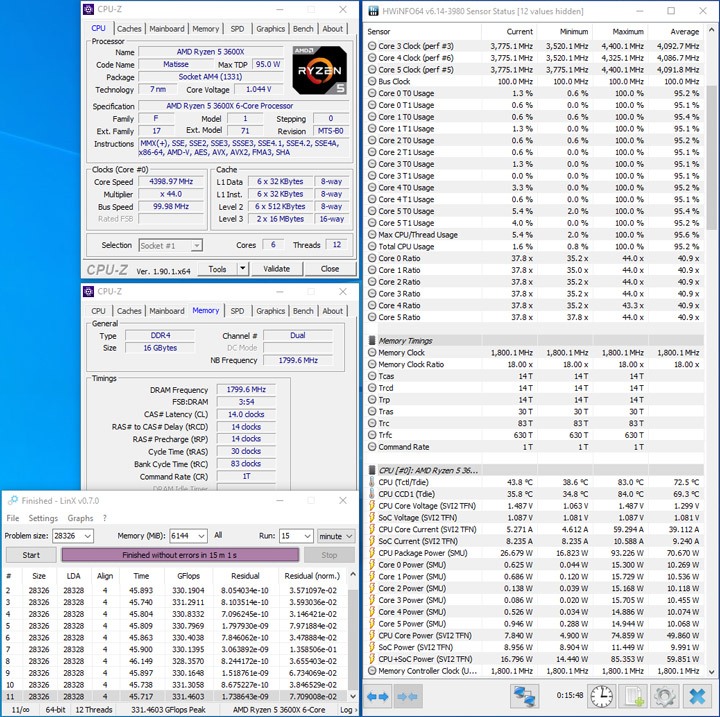720x717 pixels.
Task: Start logging with the HWiNFO log file icon
Action: point(634,696)
